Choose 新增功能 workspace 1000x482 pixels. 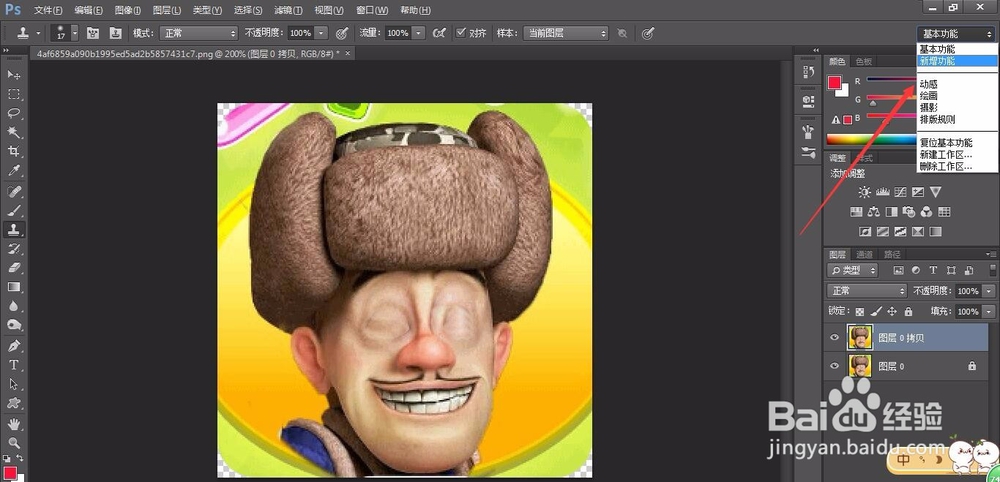click(x=956, y=61)
